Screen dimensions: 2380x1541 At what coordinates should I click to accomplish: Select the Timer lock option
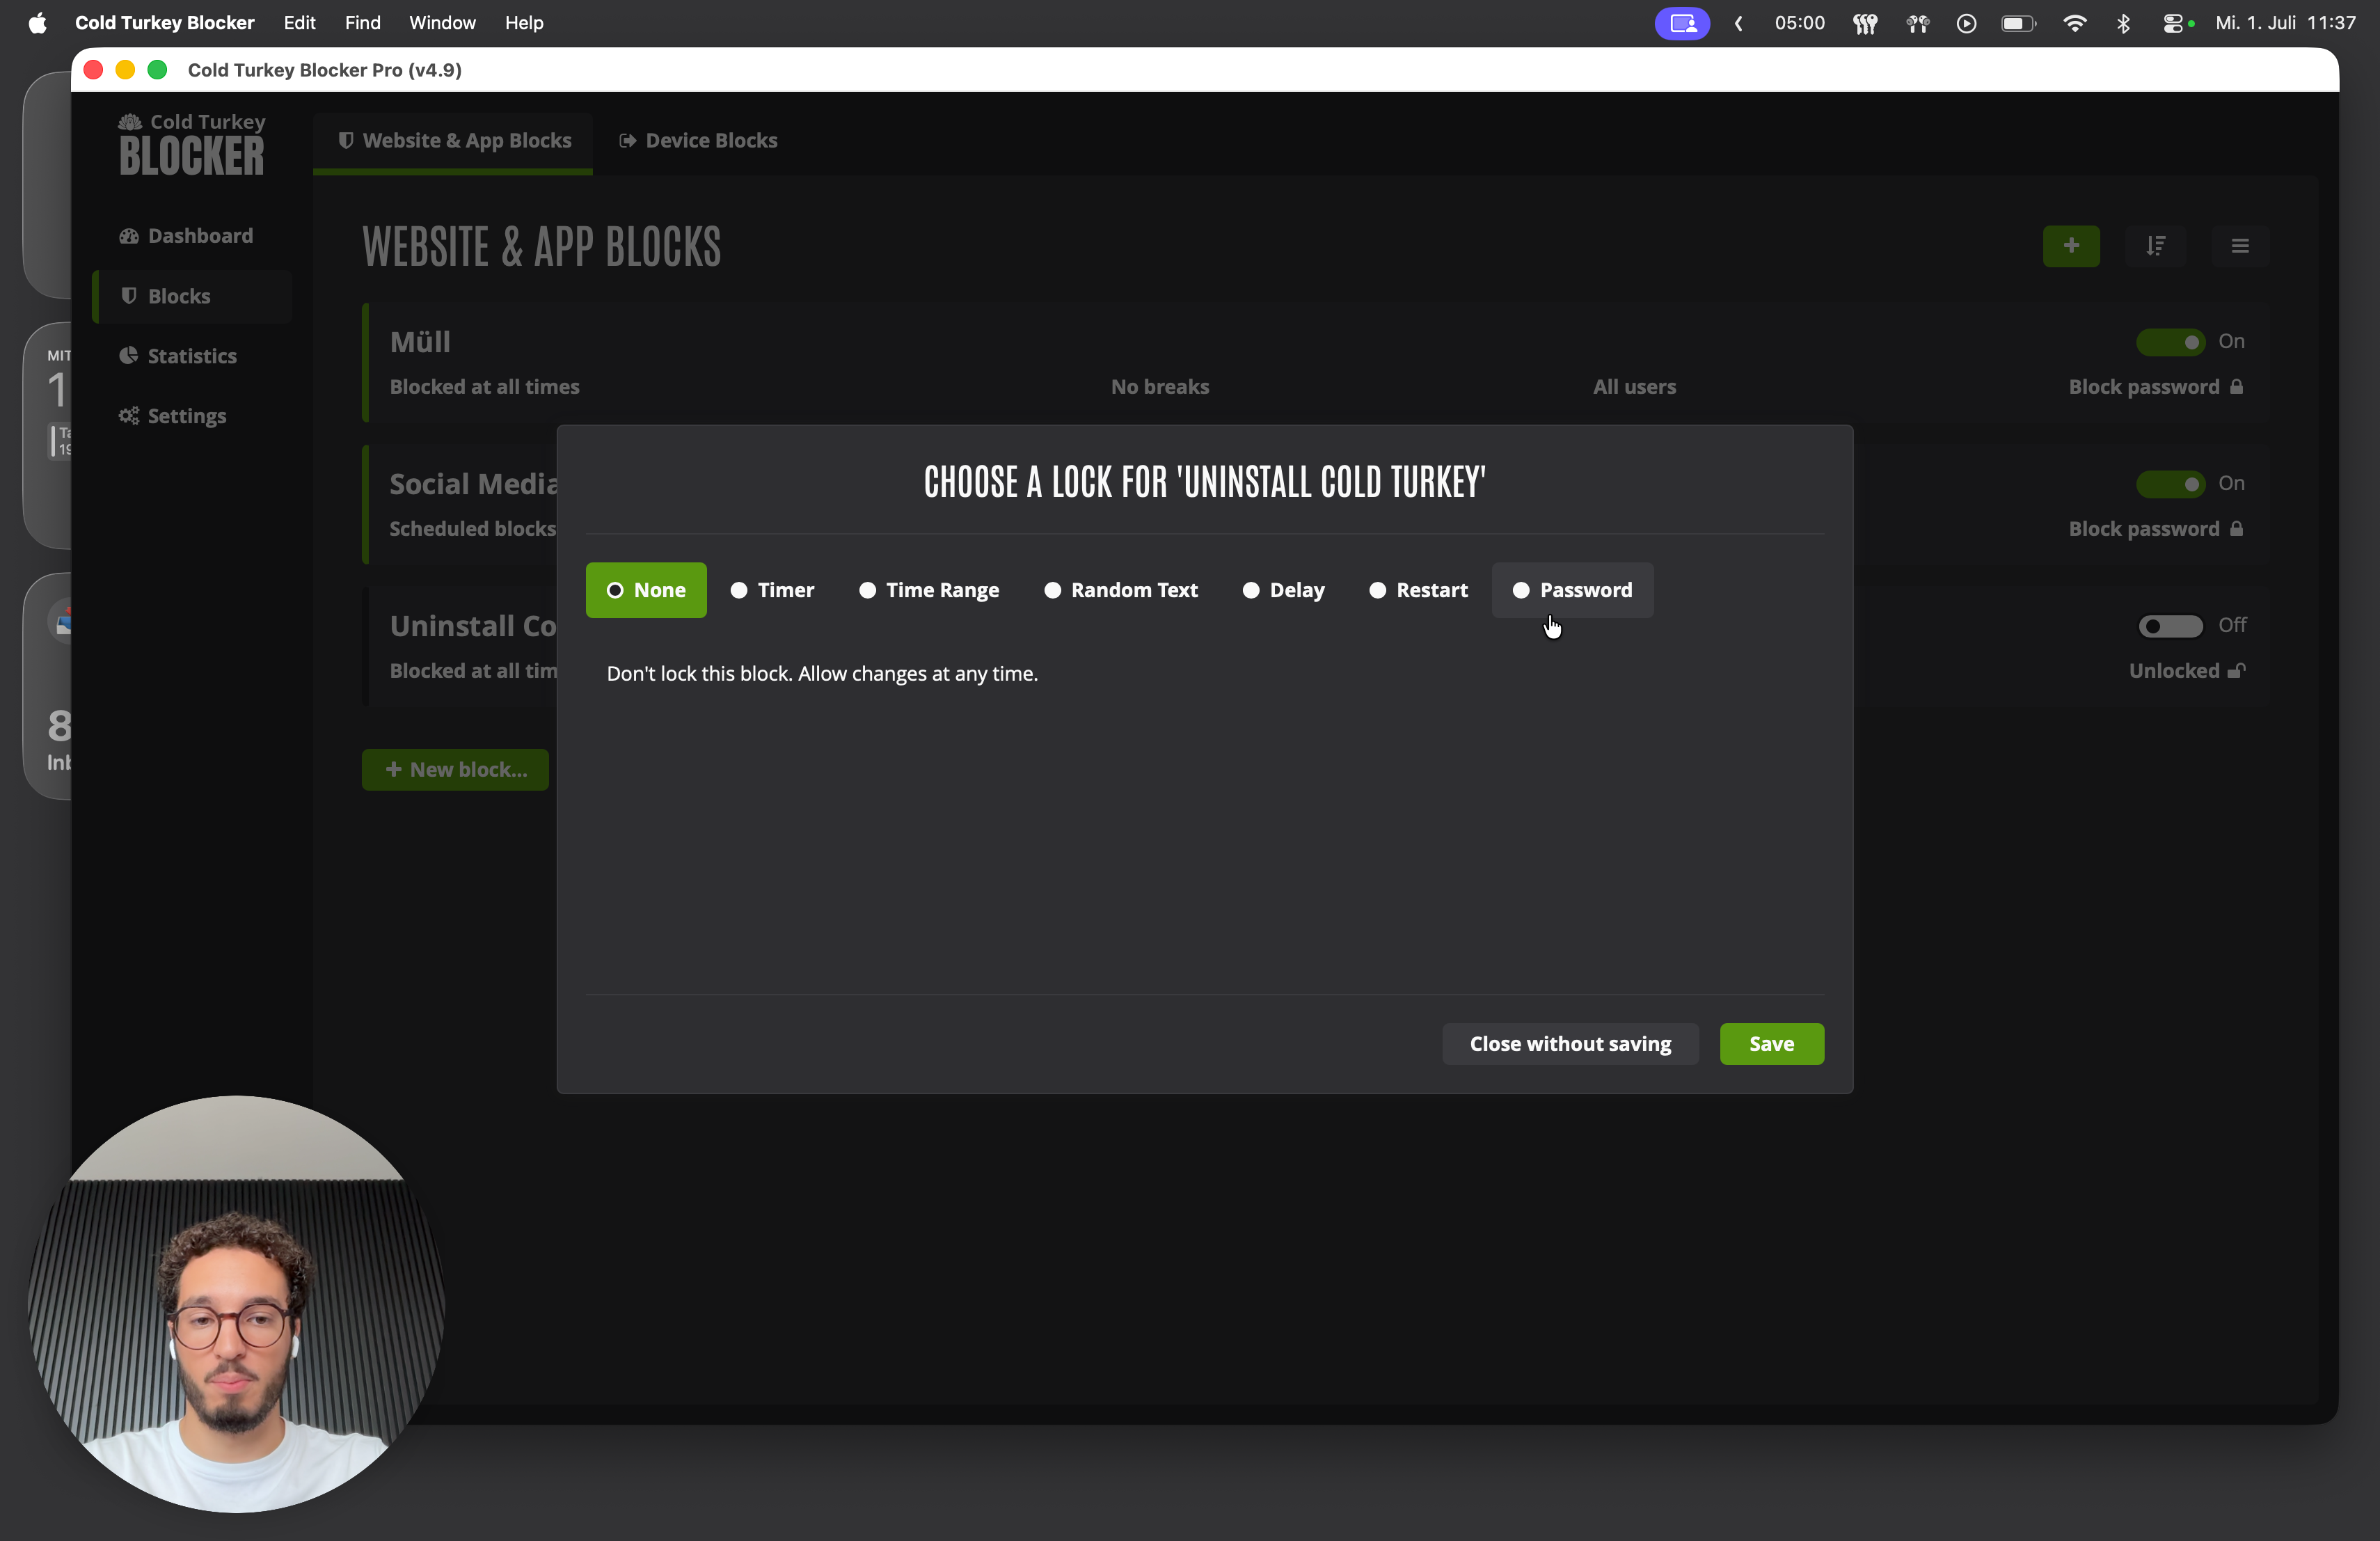(x=772, y=590)
